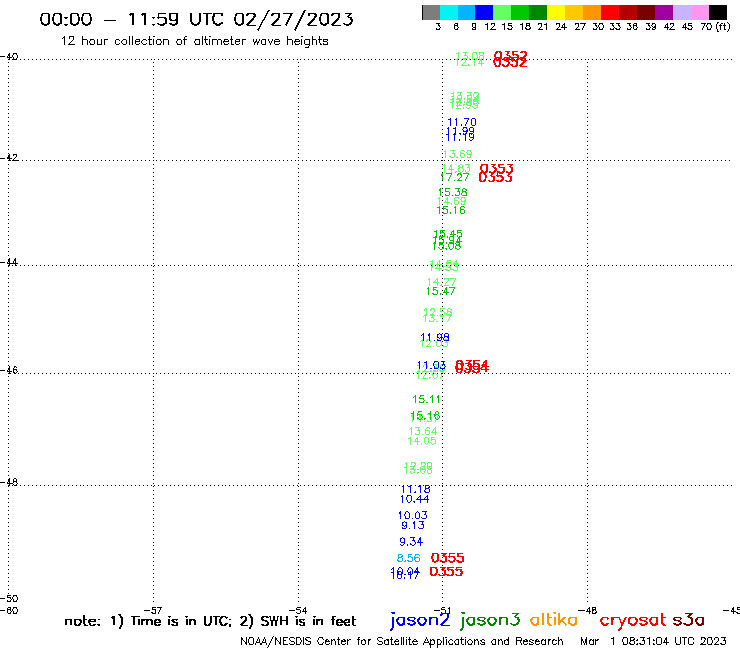Select the purple swatch in the color scale
740x650 pixels.
coord(664,12)
